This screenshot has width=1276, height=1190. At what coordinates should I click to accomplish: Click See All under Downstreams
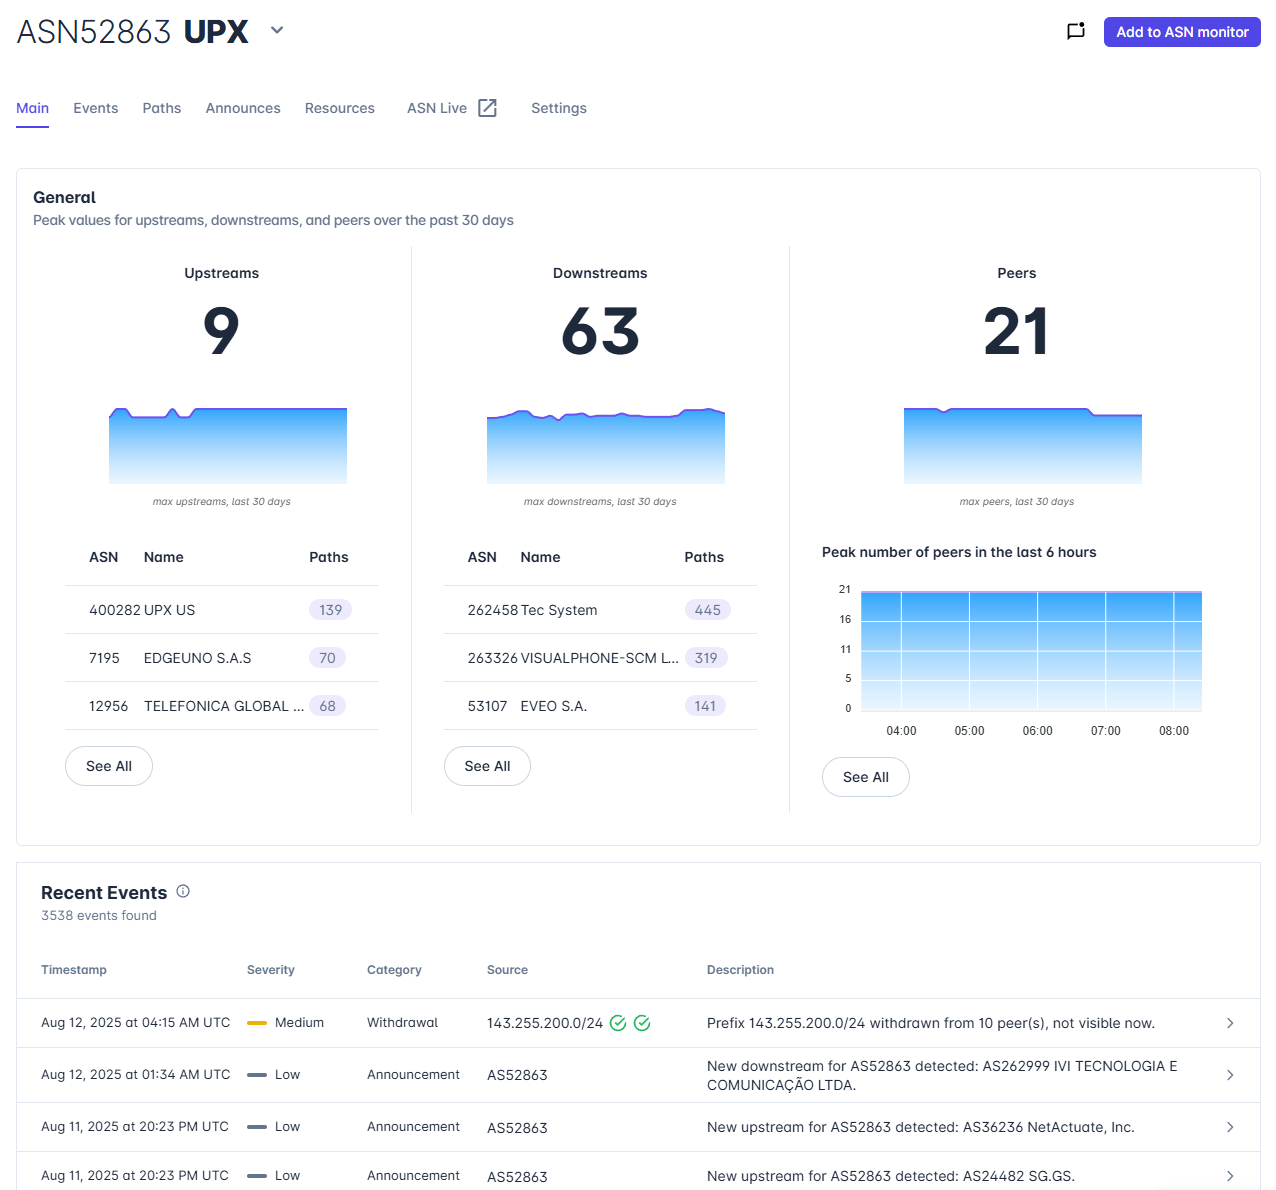point(487,766)
